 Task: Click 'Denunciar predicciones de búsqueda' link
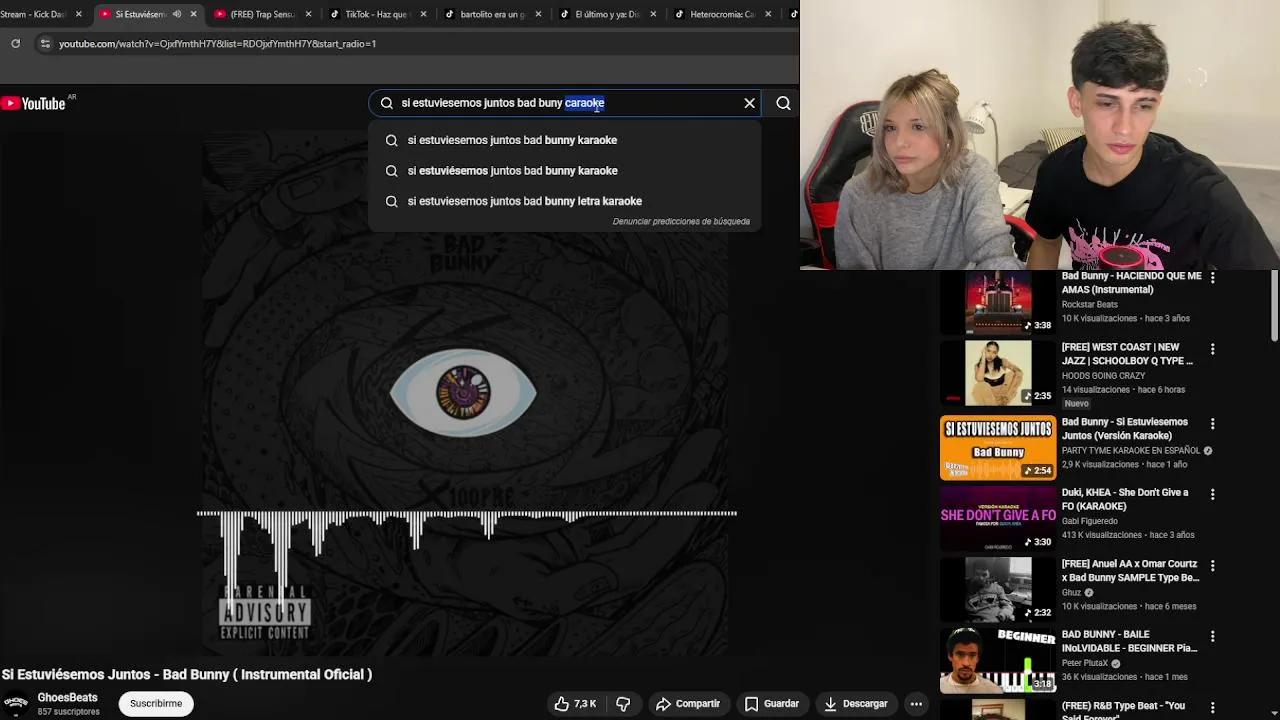coord(681,221)
